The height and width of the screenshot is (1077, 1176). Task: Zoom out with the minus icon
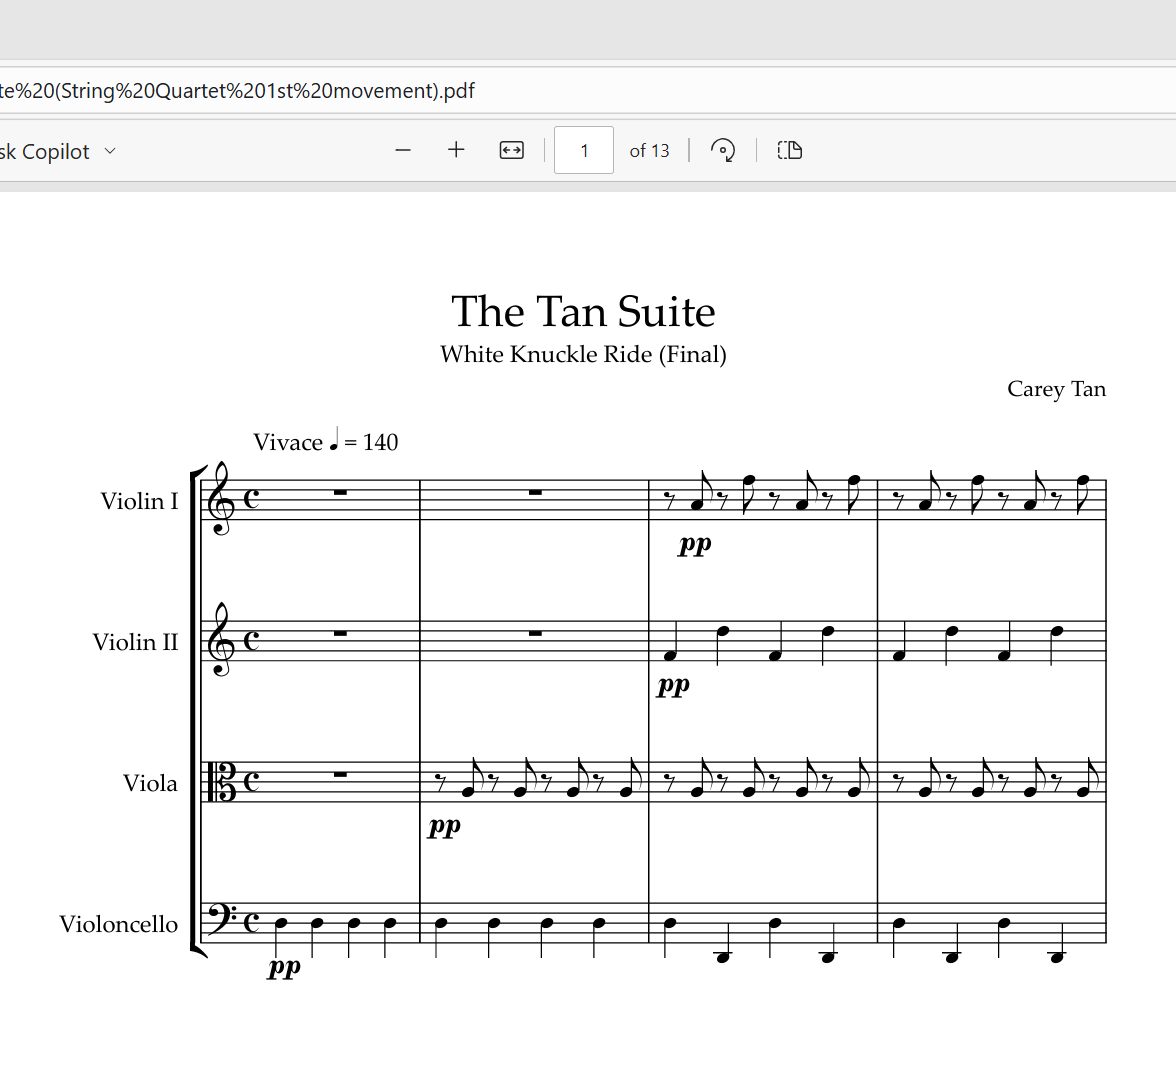[x=403, y=151]
